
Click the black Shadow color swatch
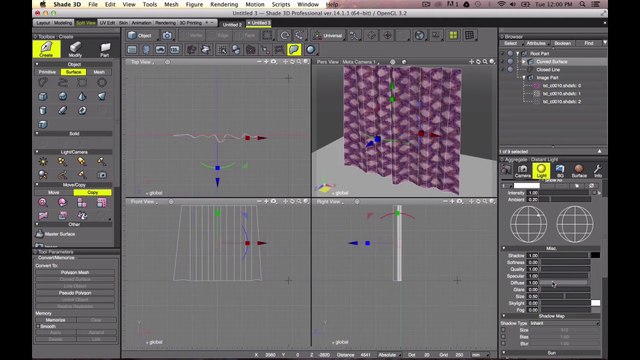[x=596, y=255]
